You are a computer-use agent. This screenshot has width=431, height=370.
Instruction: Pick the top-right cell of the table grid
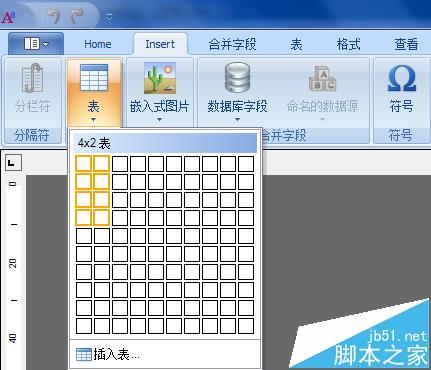point(246,164)
